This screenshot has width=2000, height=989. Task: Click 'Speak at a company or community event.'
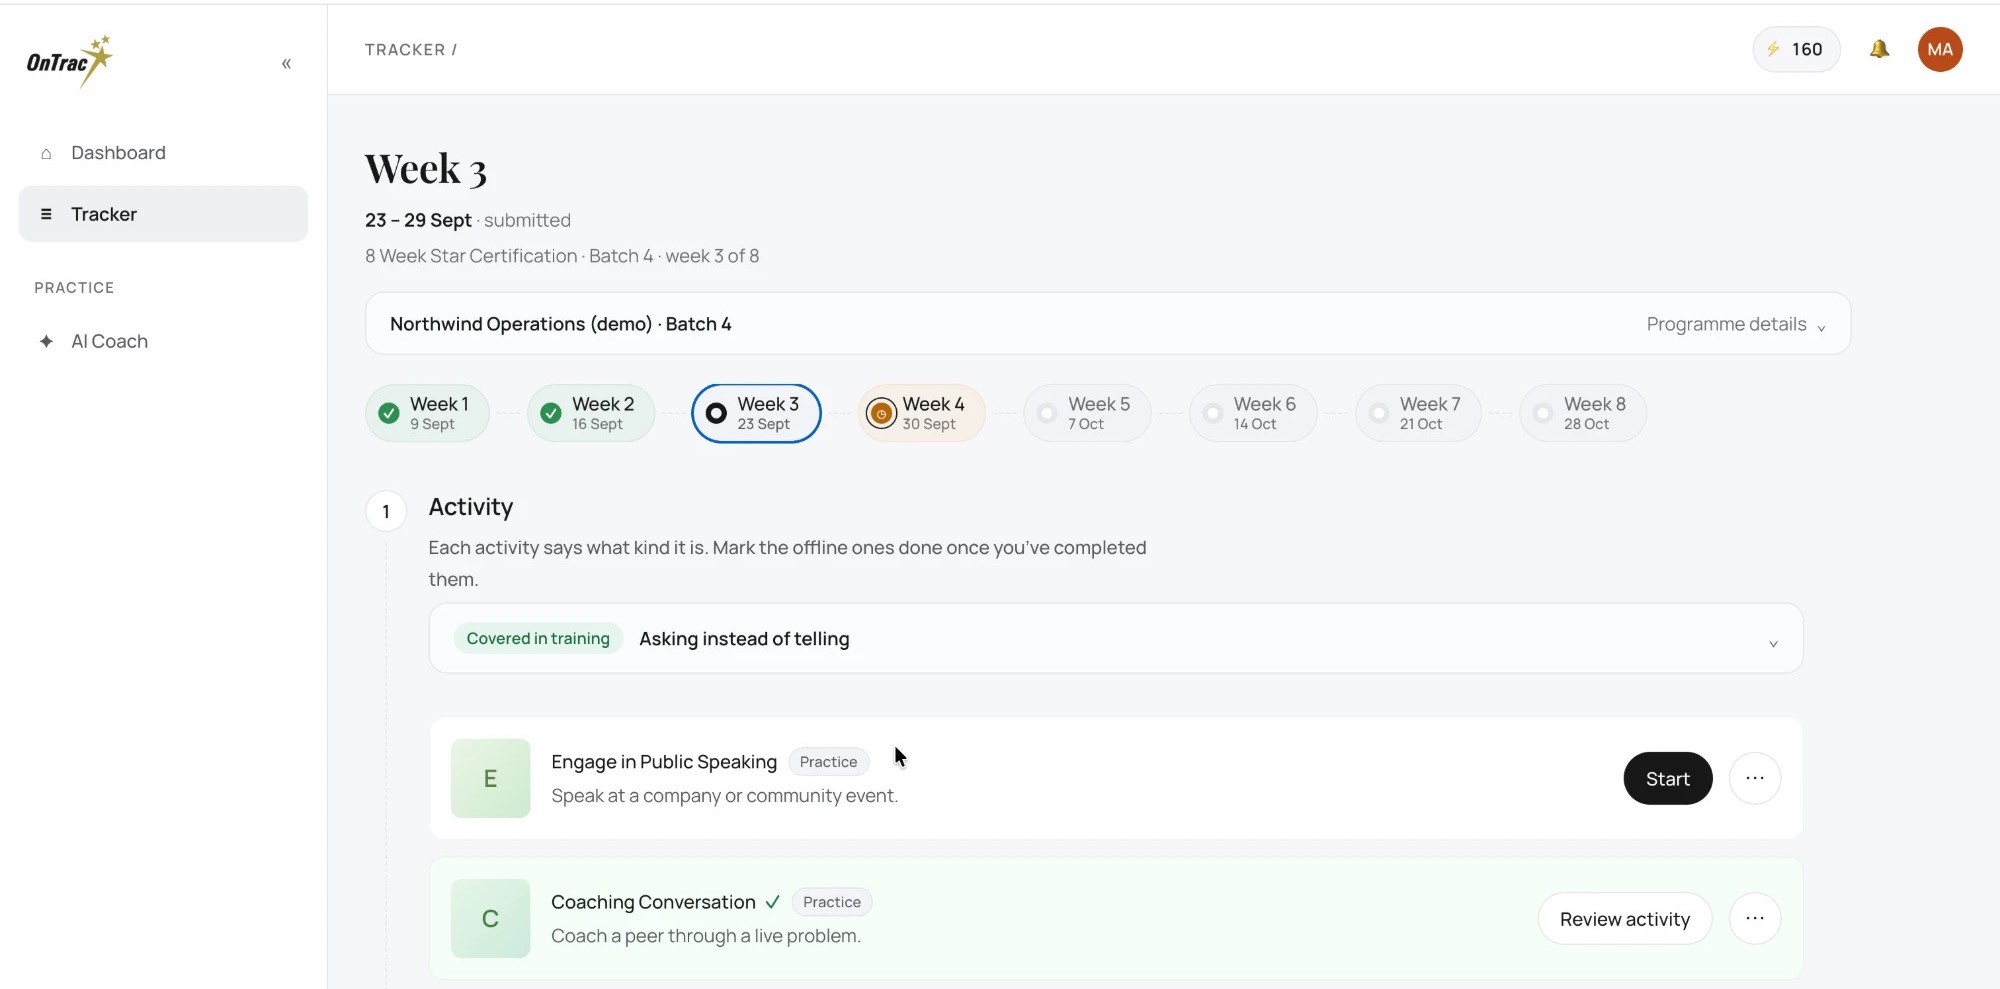pyautogui.click(x=725, y=796)
